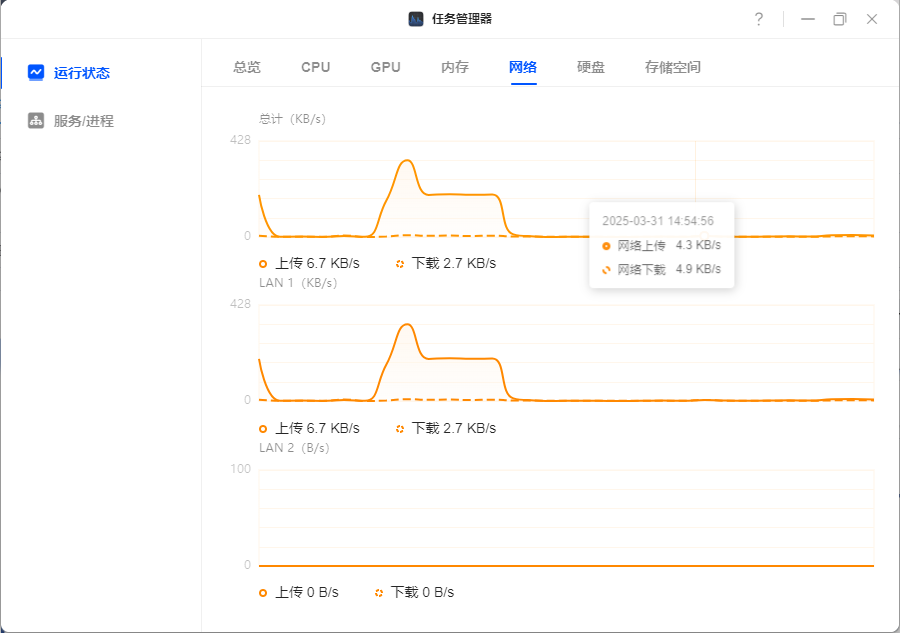The height and width of the screenshot is (633, 900).
Task: Click the 运行状态 chart icon in sidebar
Action: (36, 72)
